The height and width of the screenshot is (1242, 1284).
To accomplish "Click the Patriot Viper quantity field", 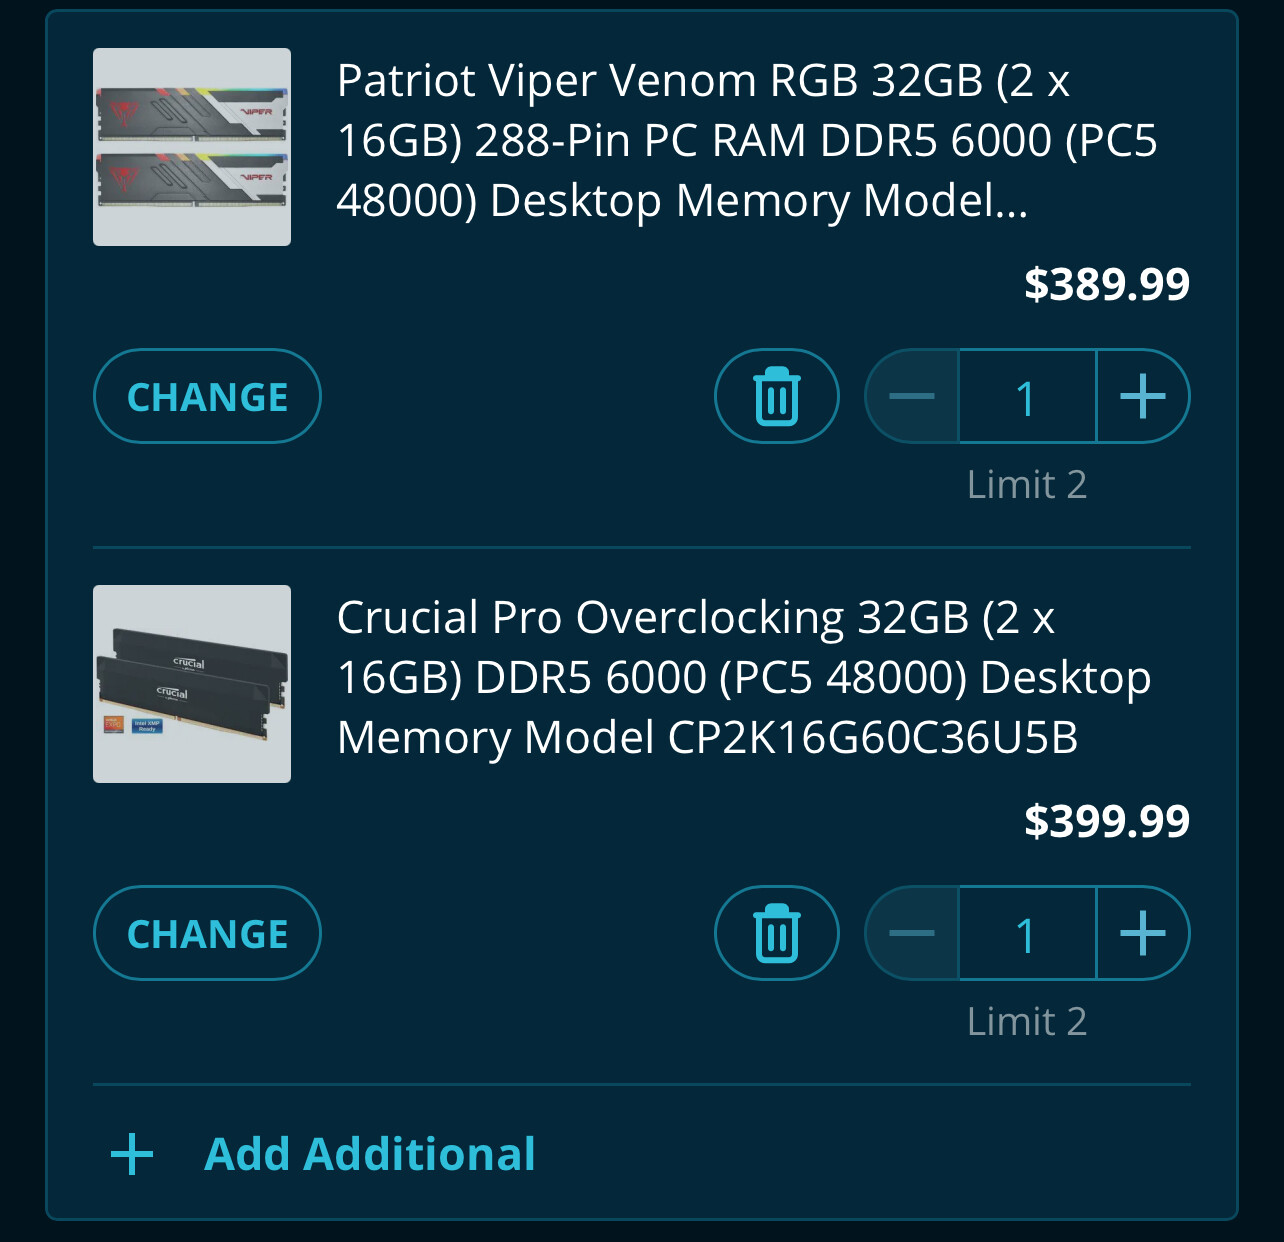I will 1027,397.
